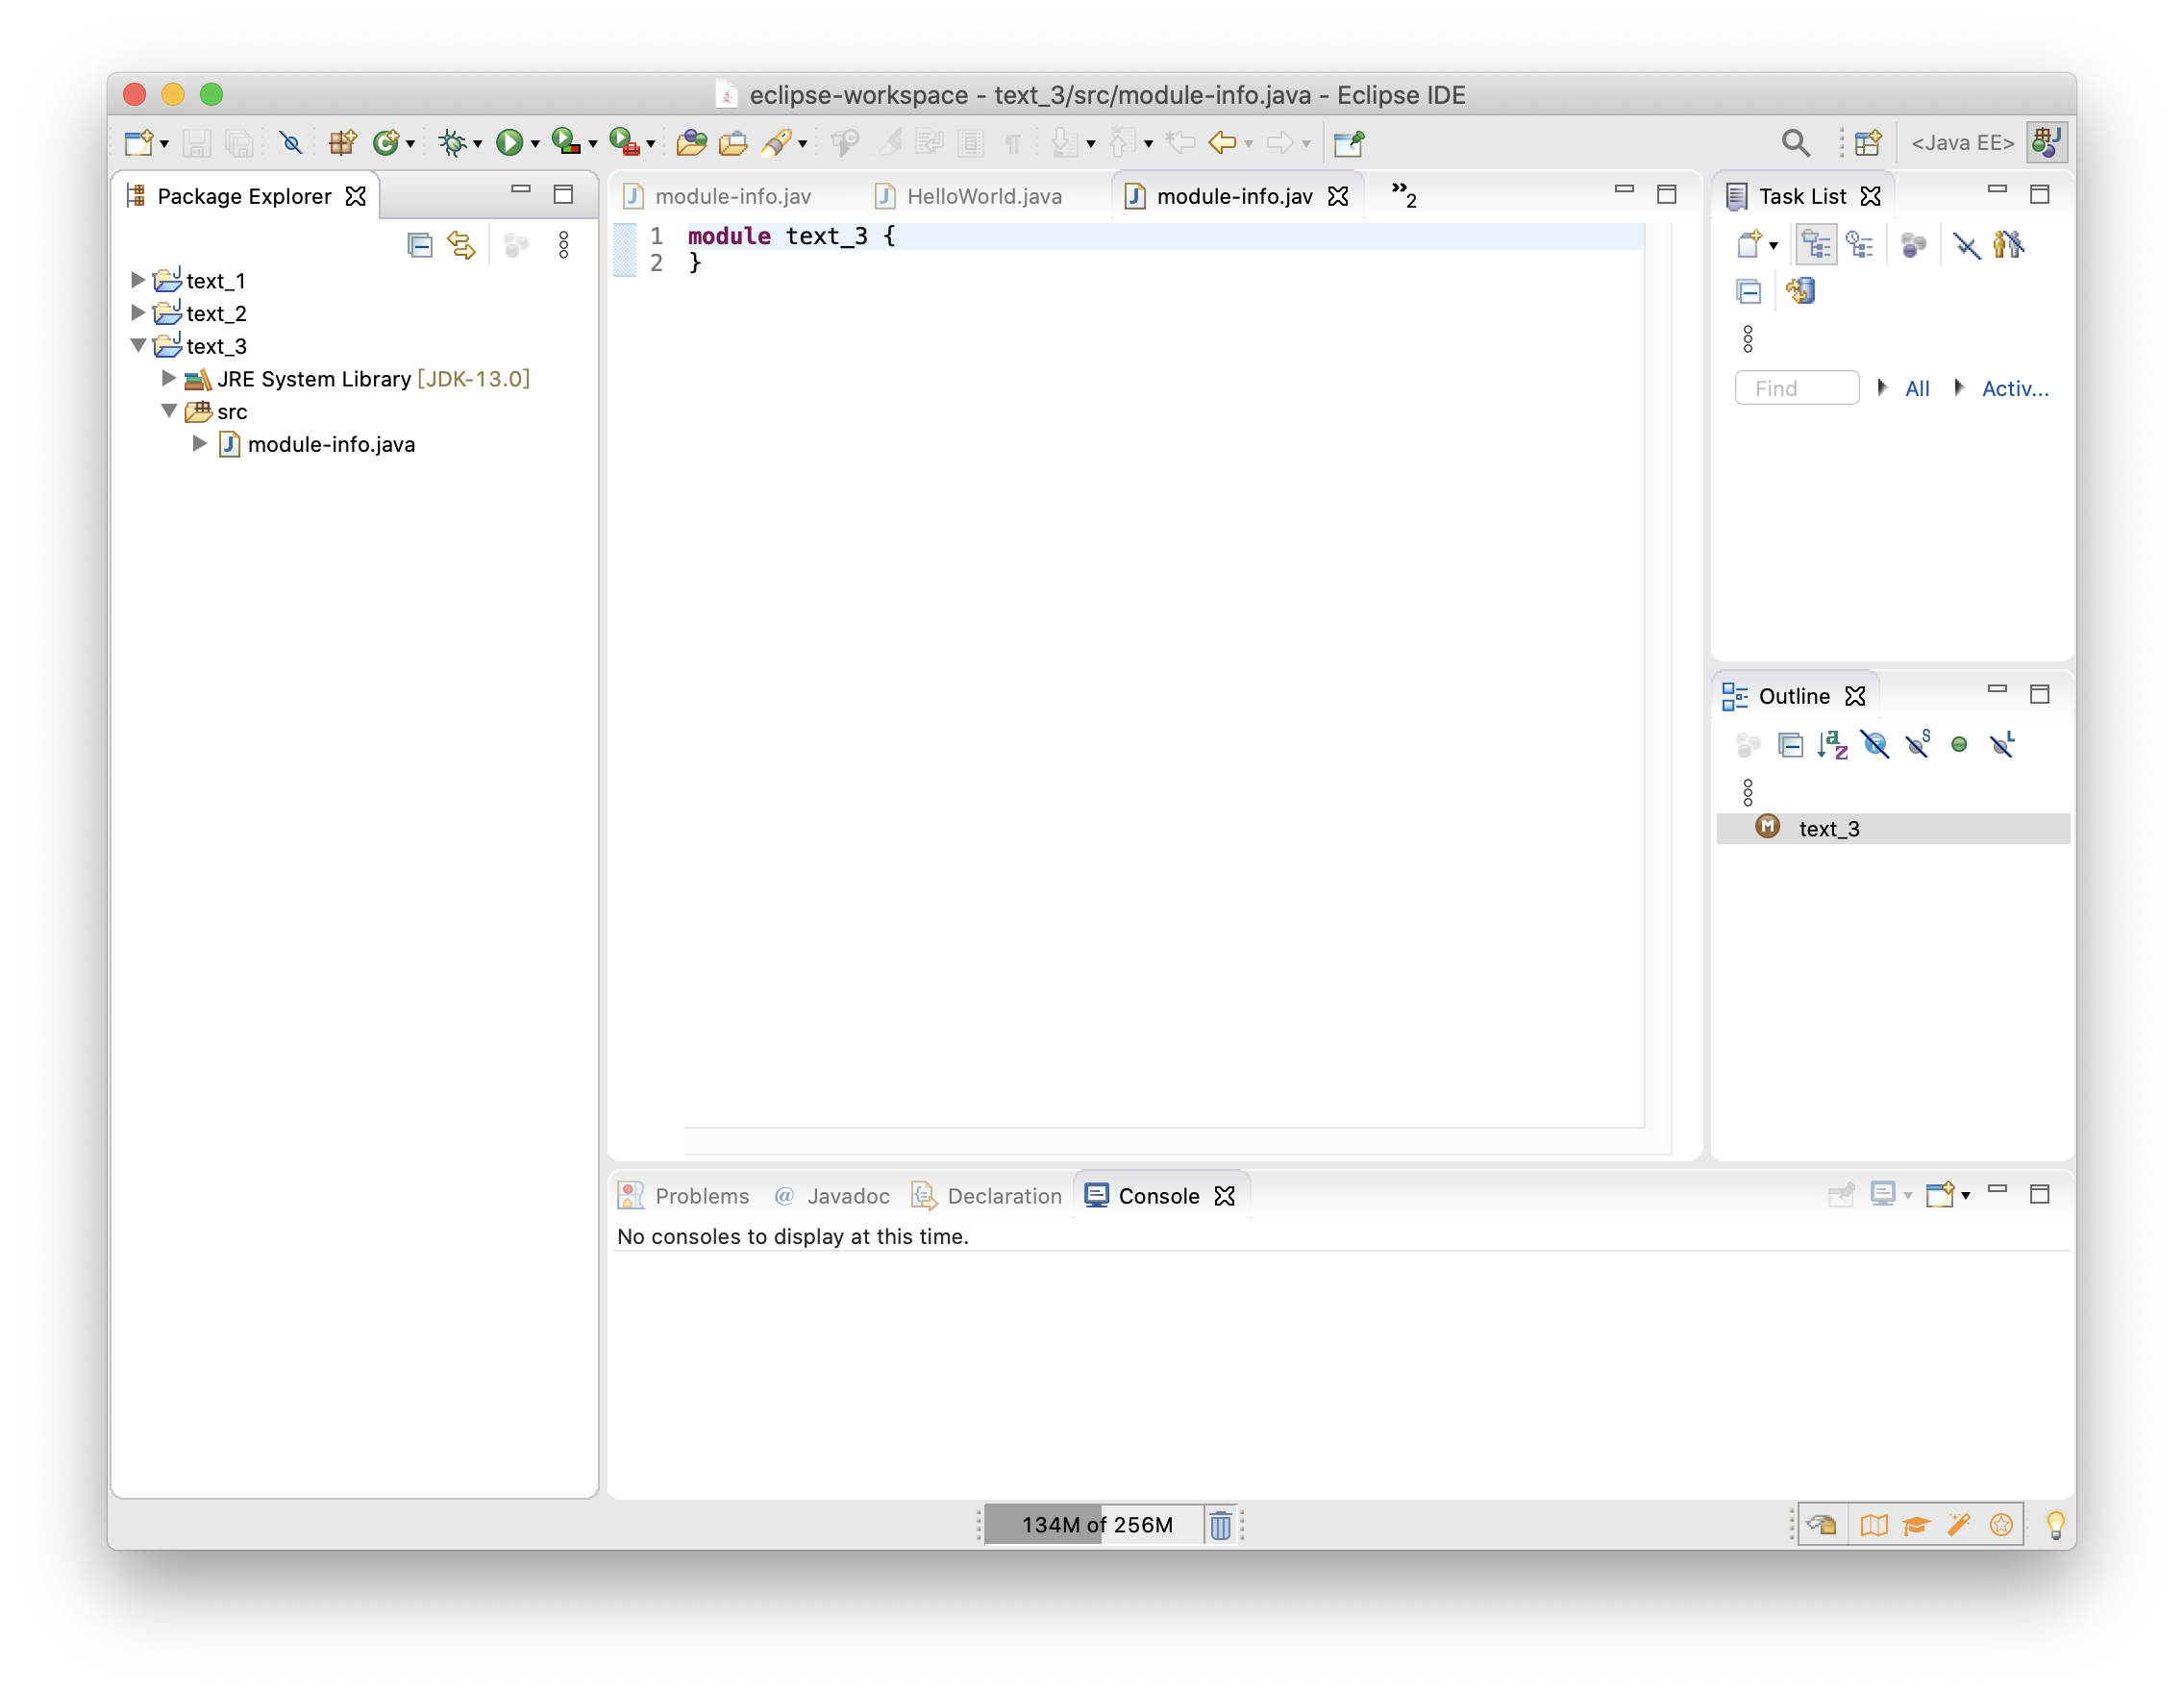
Task: Click the External Tools run icon
Action: point(624,143)
